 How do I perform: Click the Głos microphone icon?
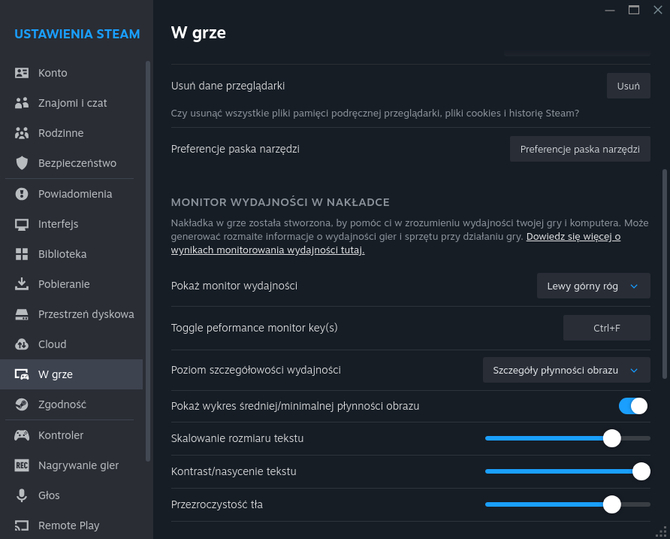pos(22,495)
